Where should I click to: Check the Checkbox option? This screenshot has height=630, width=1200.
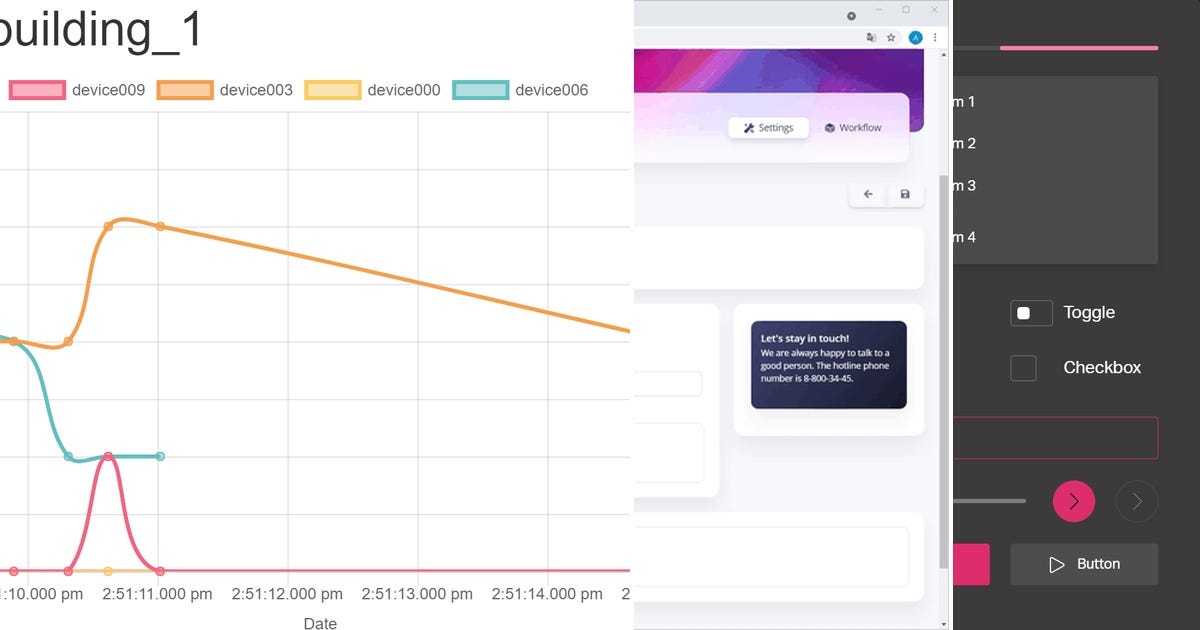click(1023, 368)
